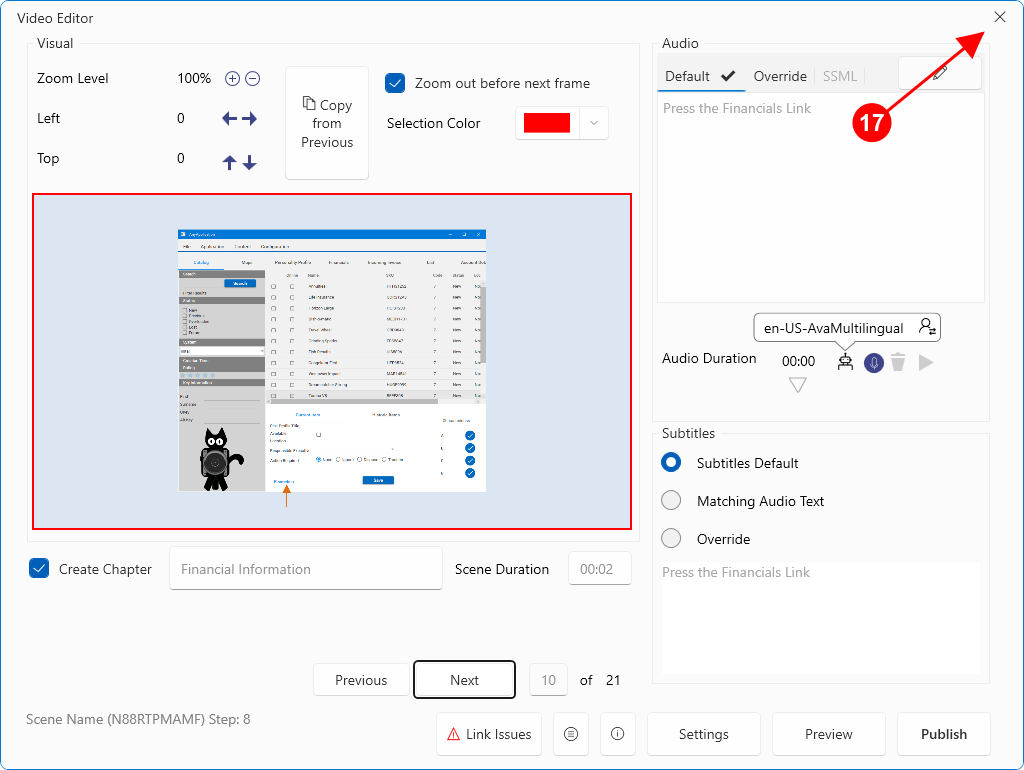Click the robot text-to-speech generate icon

click(x=846, y=363)
